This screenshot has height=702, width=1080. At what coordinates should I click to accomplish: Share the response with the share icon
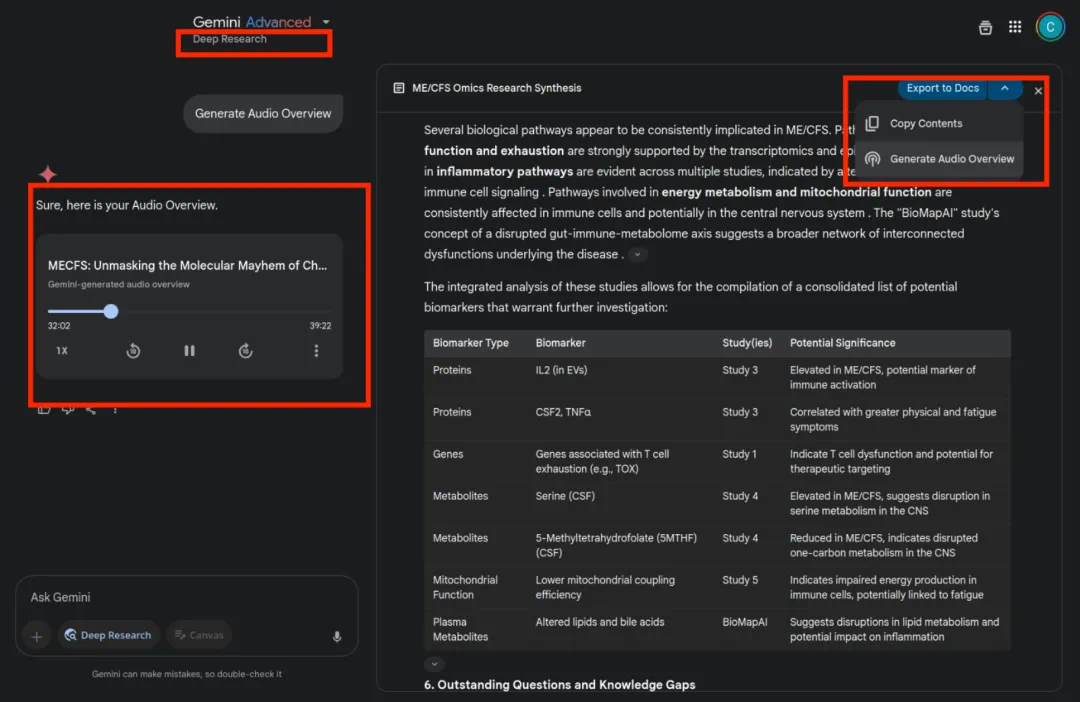click(91, 408)
